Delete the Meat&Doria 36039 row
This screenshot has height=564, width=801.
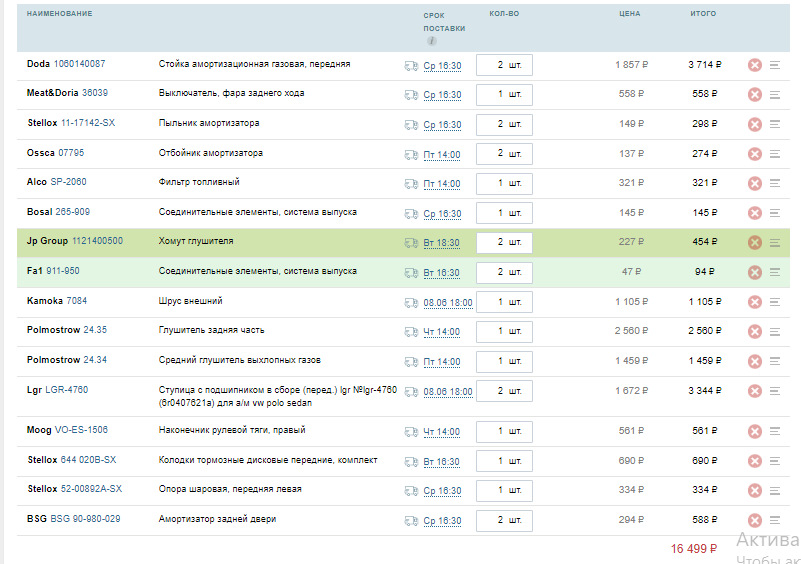point(755,95)
